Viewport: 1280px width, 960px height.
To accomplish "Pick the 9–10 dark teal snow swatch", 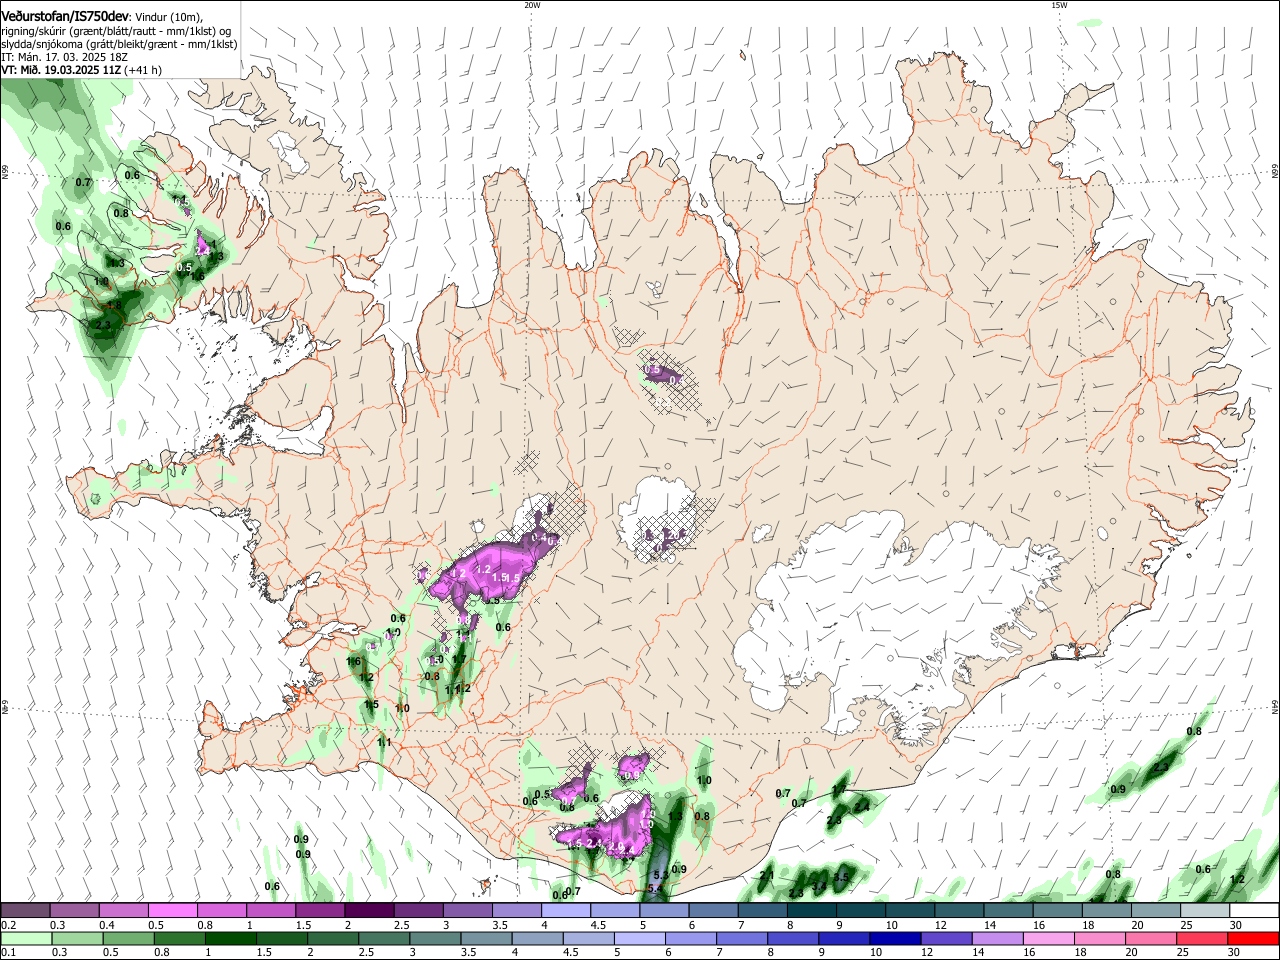I will point(861,911).
